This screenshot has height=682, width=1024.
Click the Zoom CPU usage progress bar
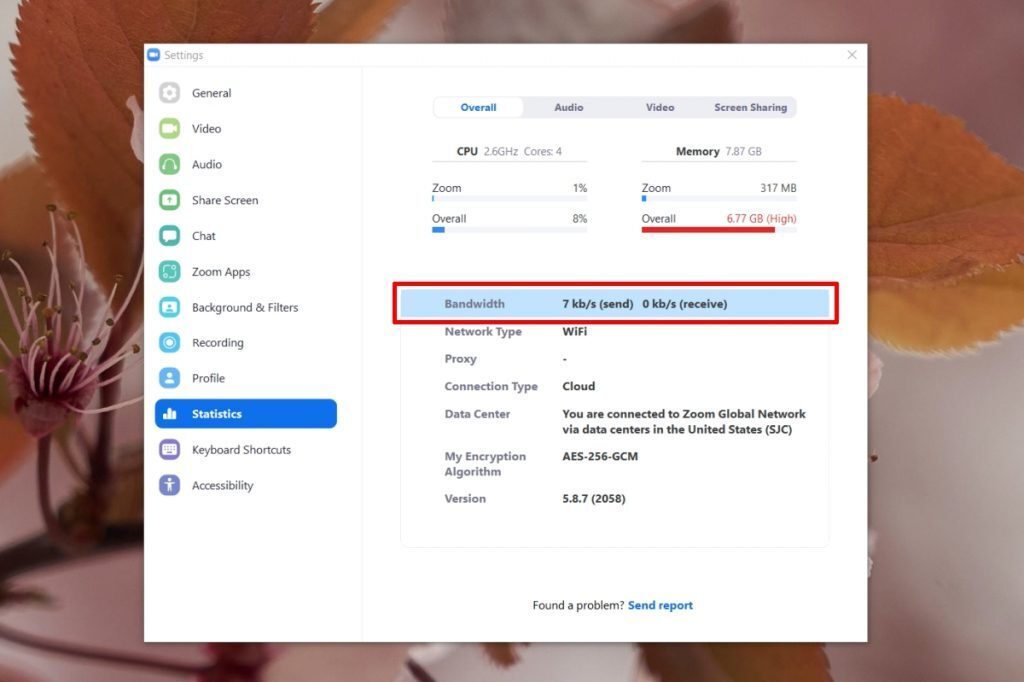pyautogui.click(x=510, y=199)
